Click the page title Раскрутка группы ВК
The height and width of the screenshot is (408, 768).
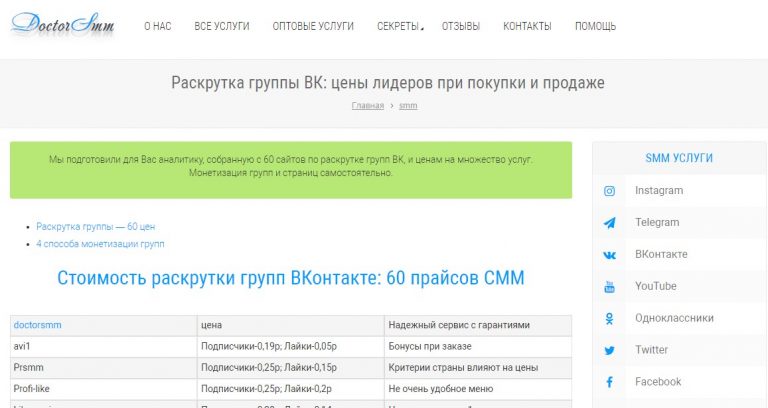(387, 83)
